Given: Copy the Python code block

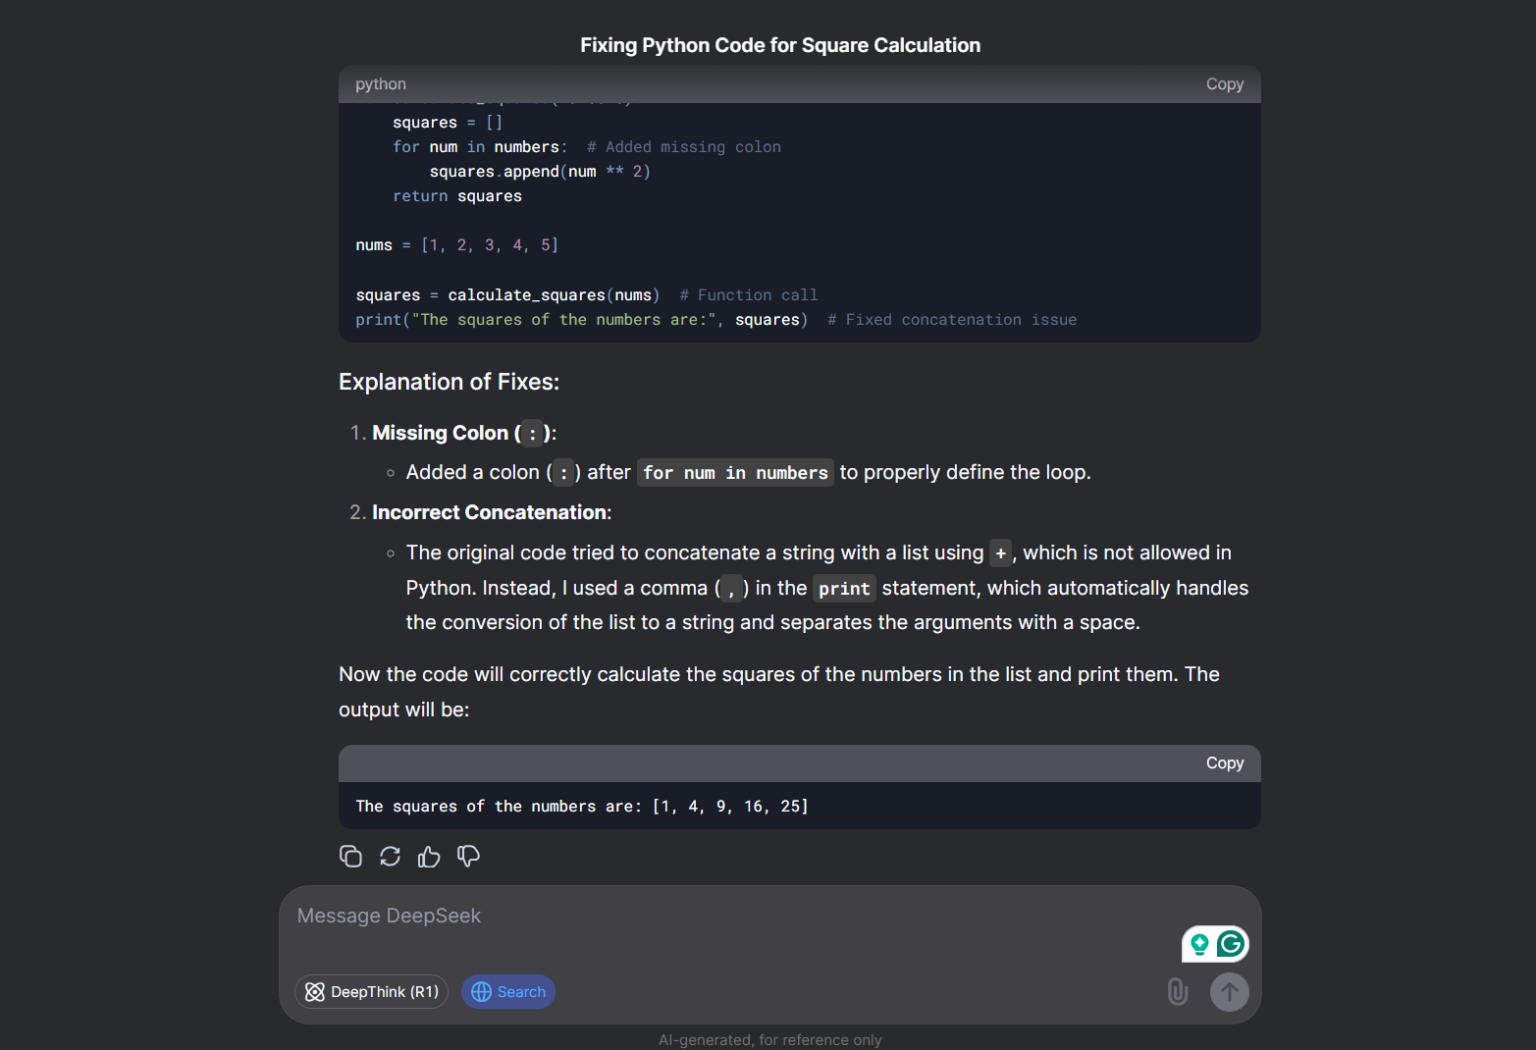Looking at the screenshot, I should (1224, 84).
